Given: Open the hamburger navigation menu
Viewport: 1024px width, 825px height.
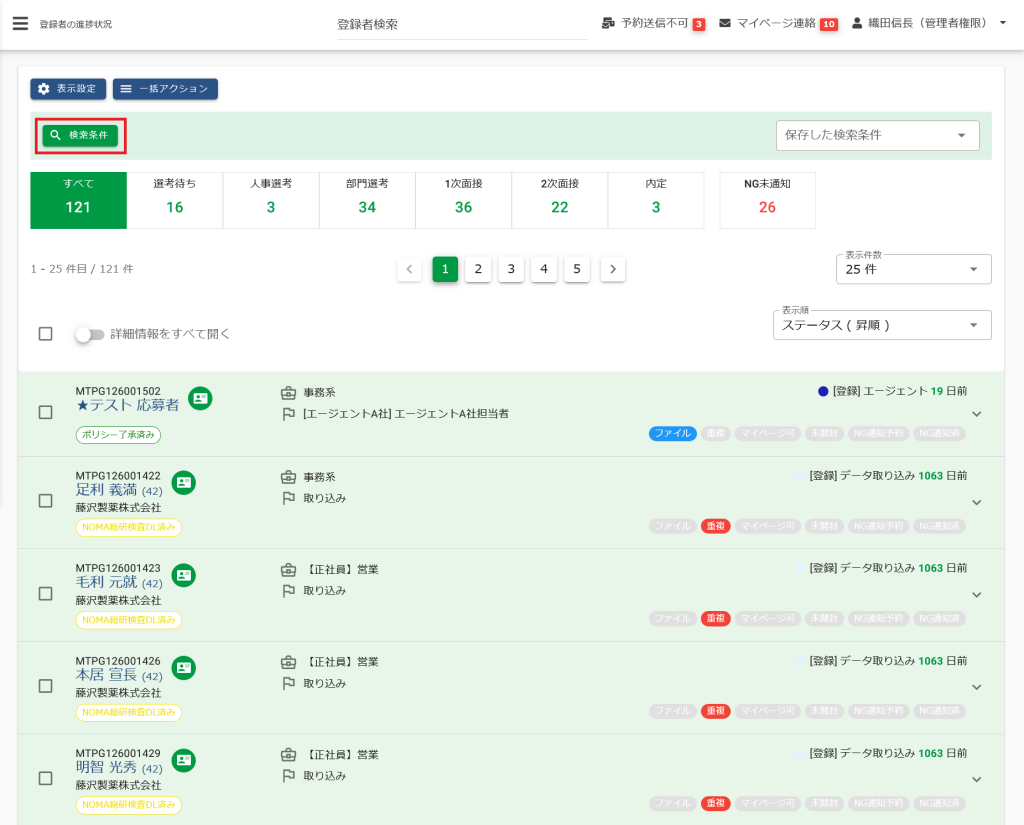Looking at the screenshot, I should coord(20,23).
